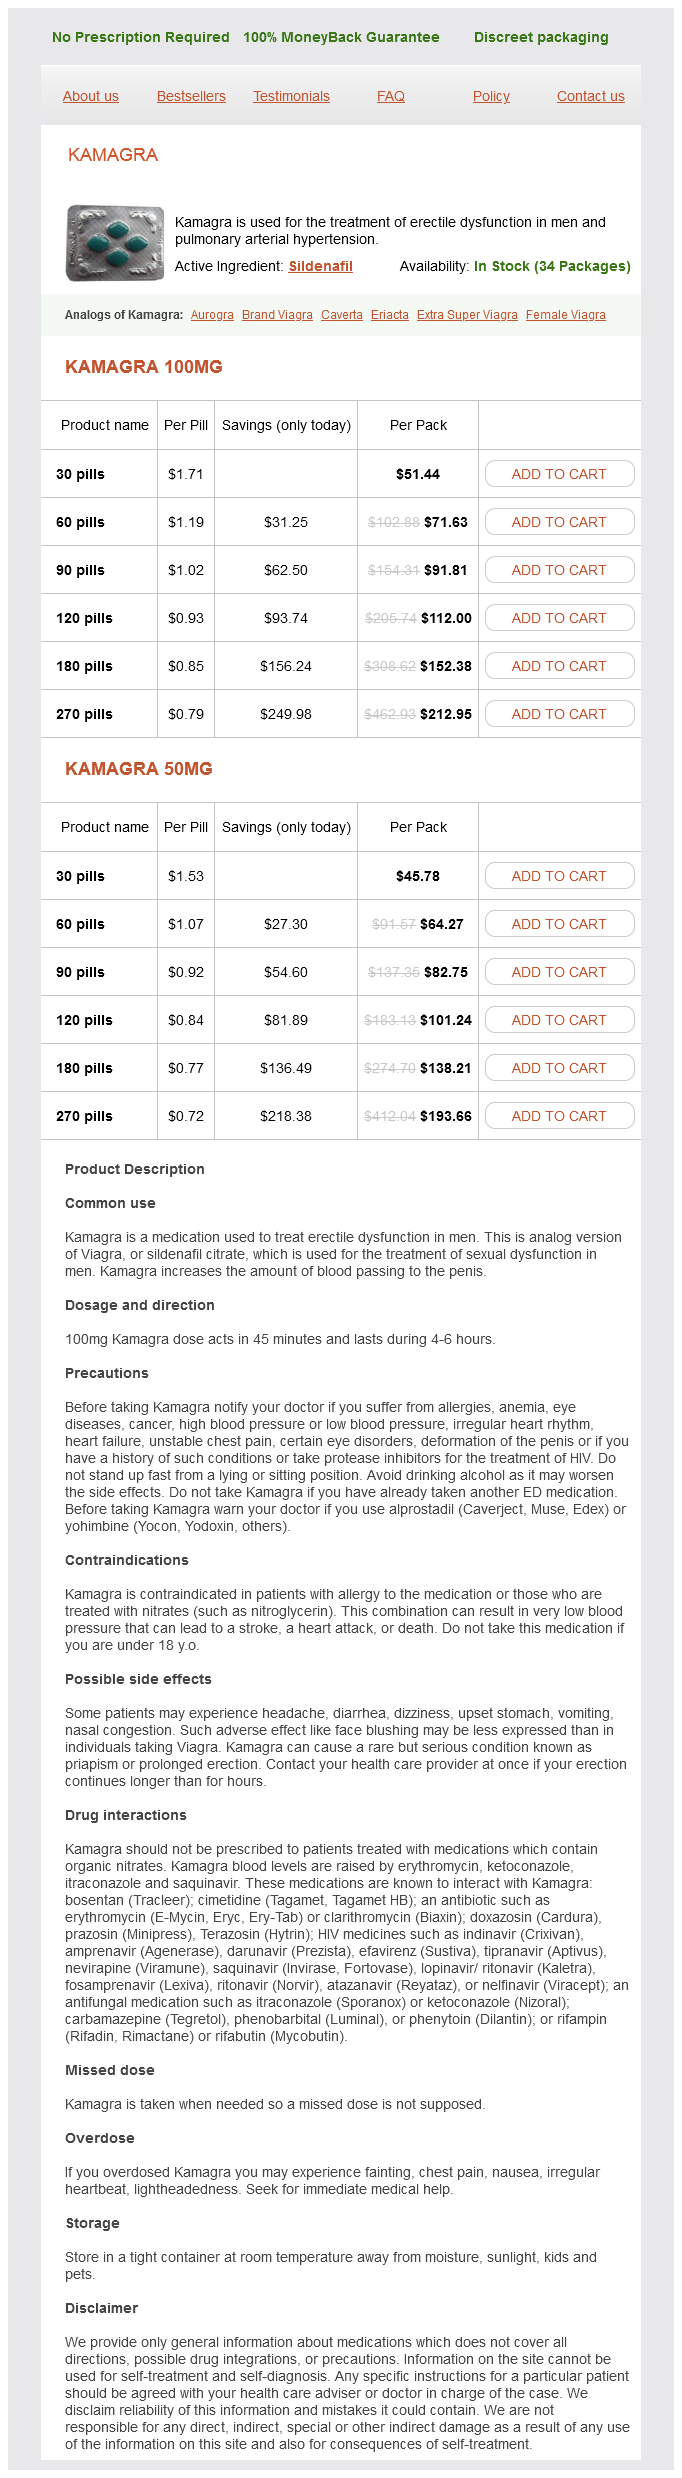Add 270 pills Kamagra 50mg to cart

click(x=559, y=1116)
